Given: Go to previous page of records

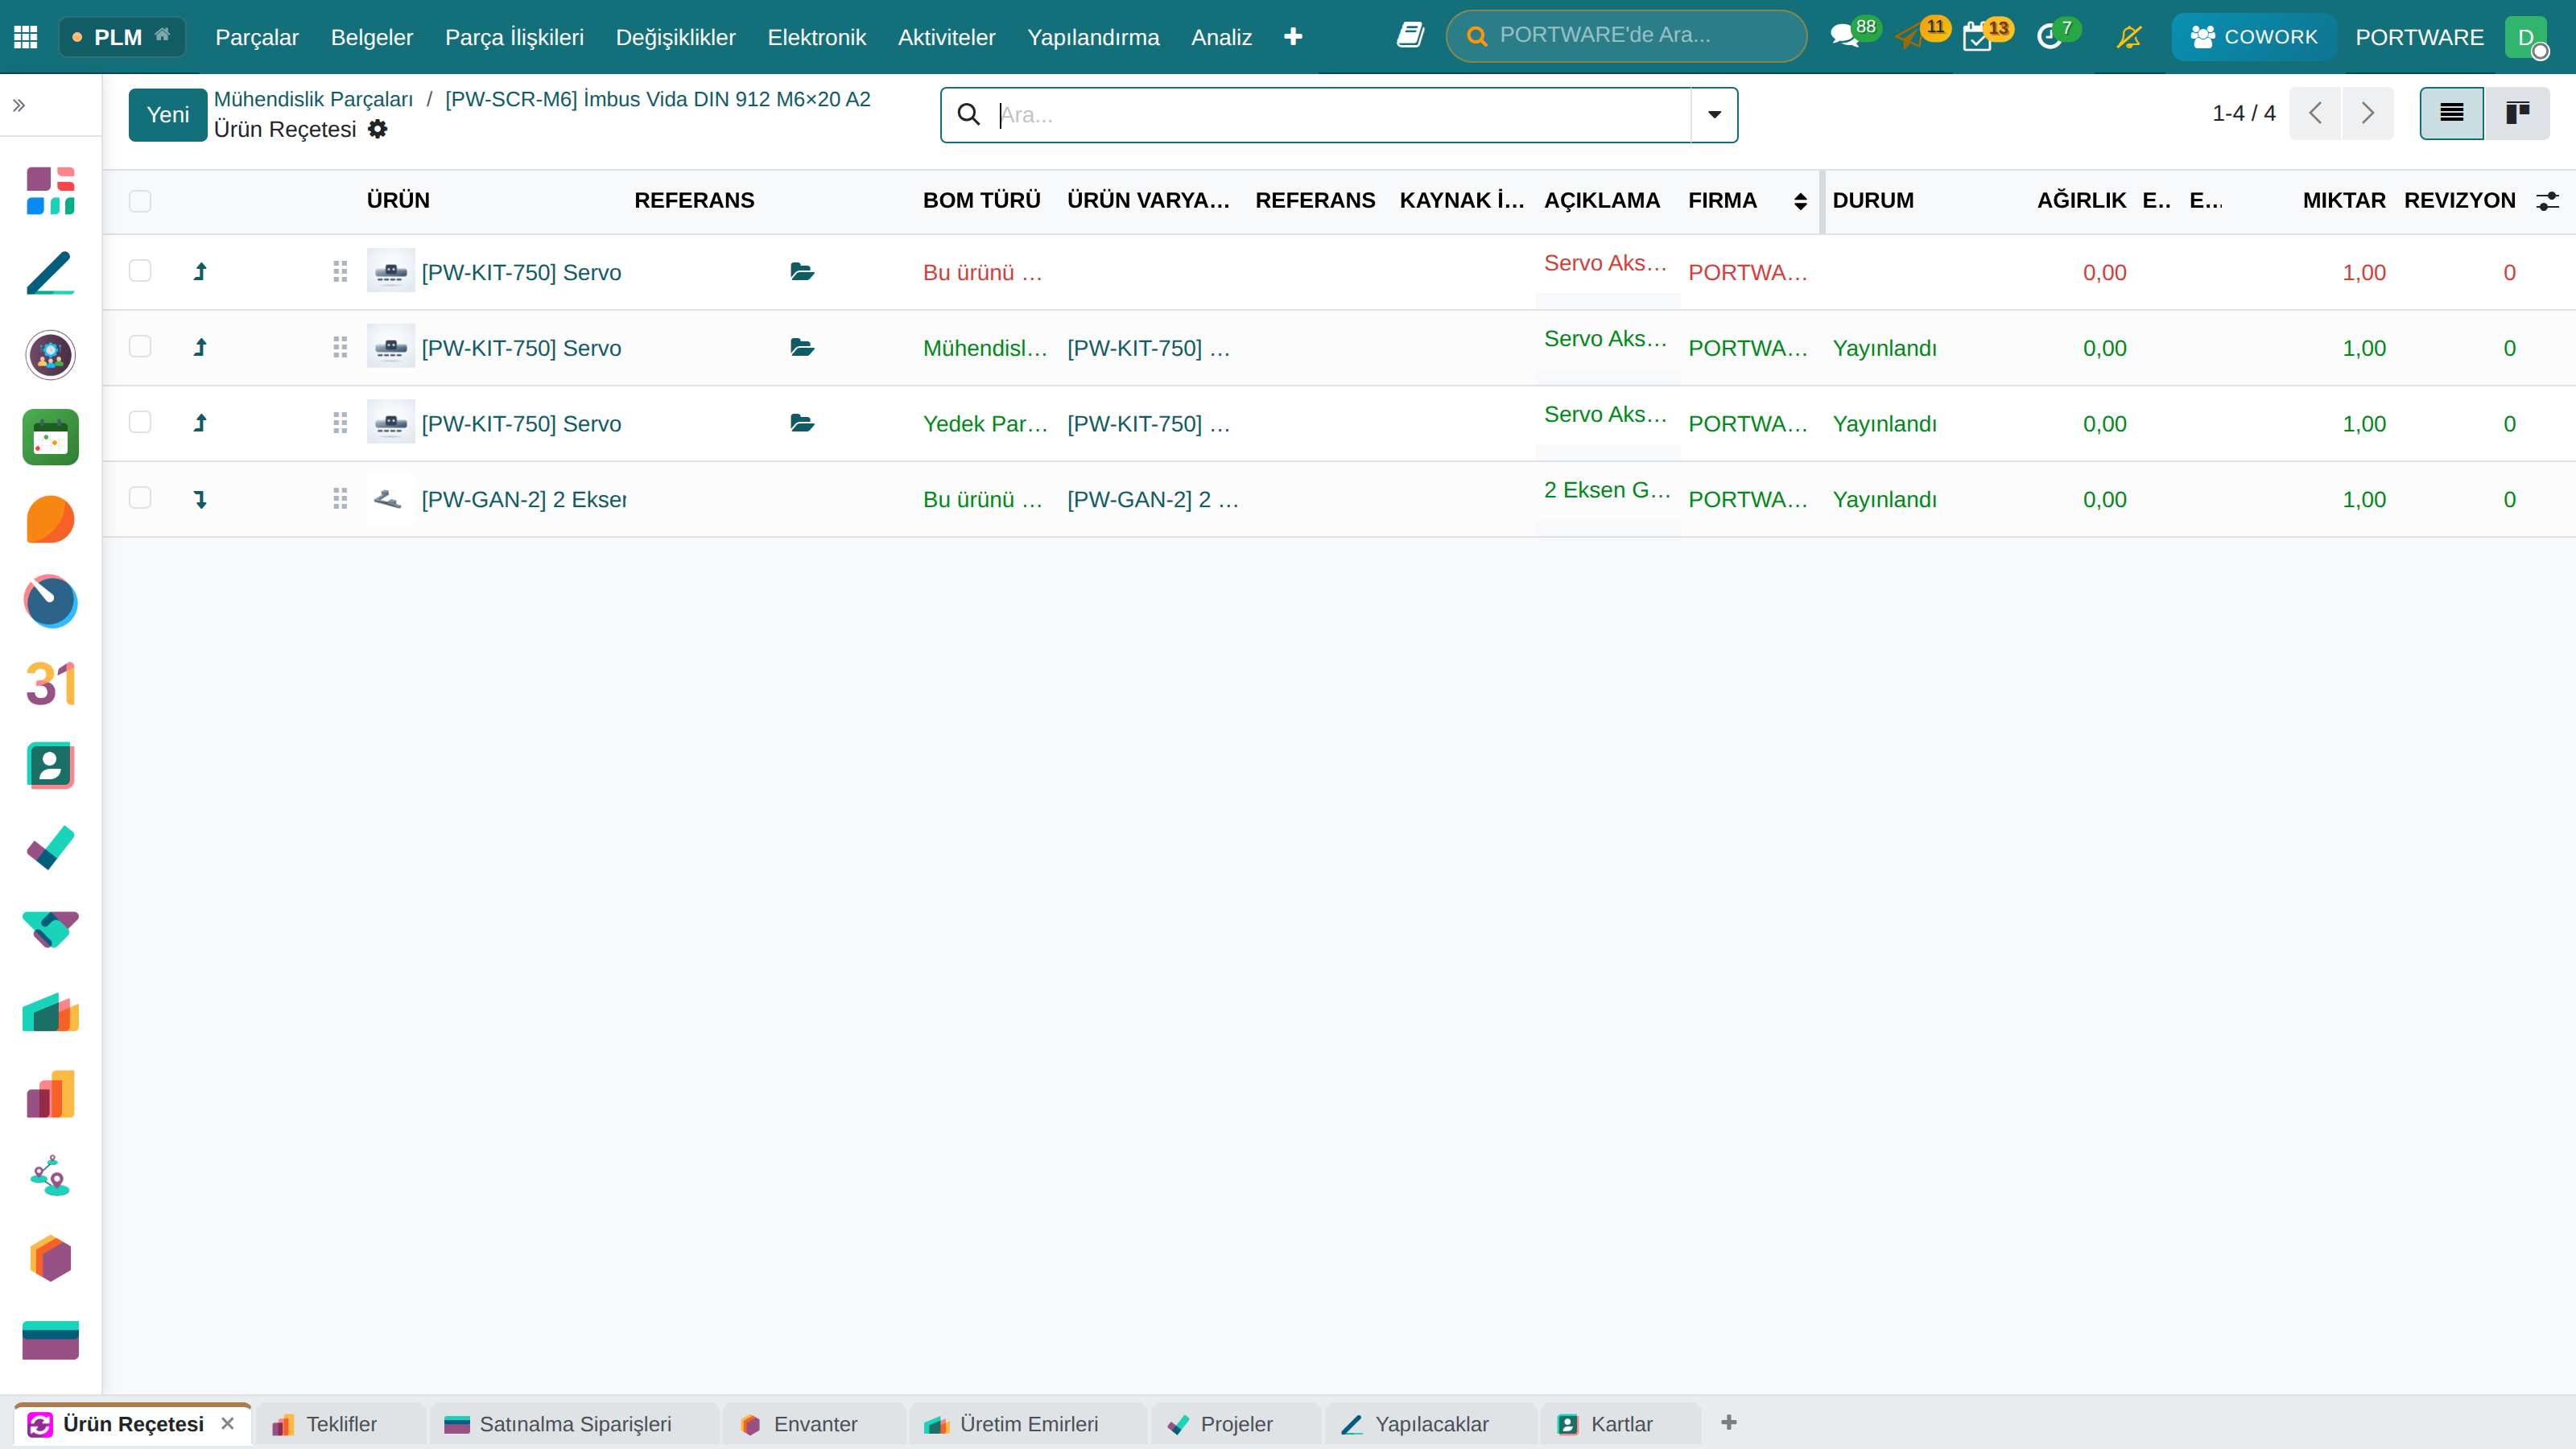Looking at the screenshot, I should 2315,113.
